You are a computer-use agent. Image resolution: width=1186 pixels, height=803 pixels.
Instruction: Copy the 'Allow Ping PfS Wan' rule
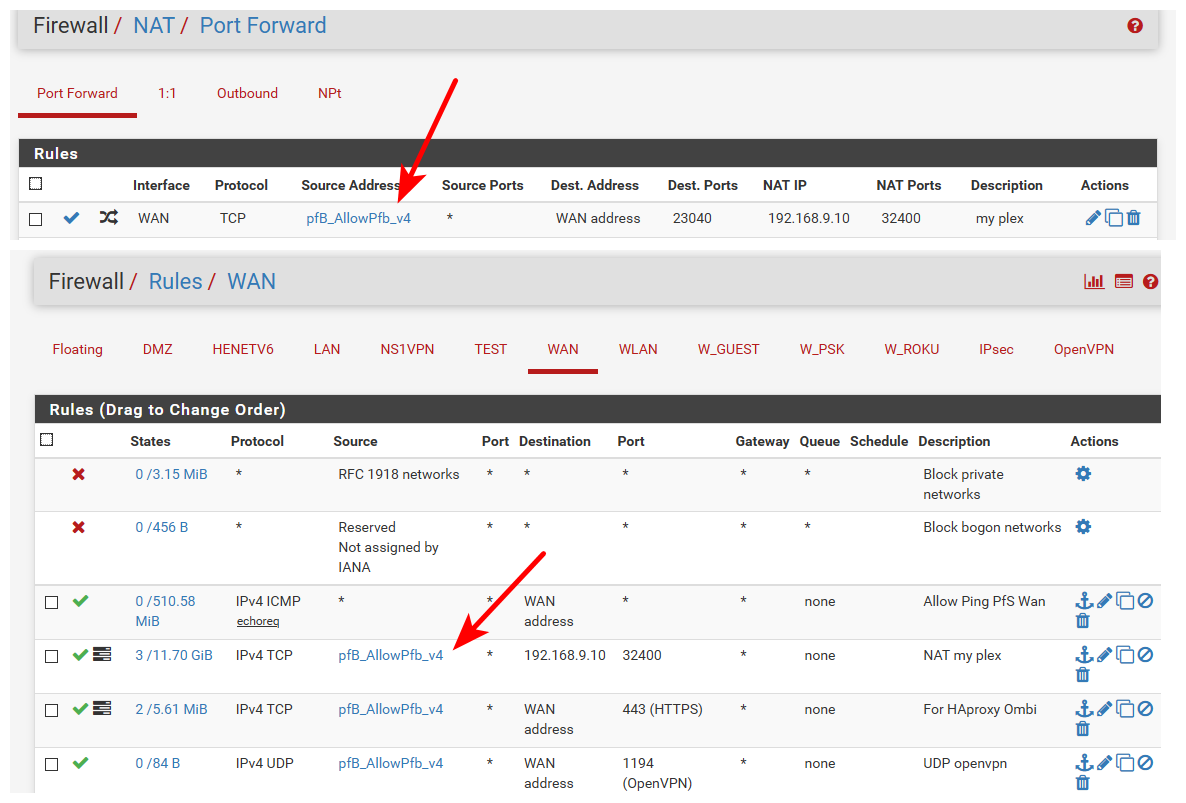point(1125,601)
